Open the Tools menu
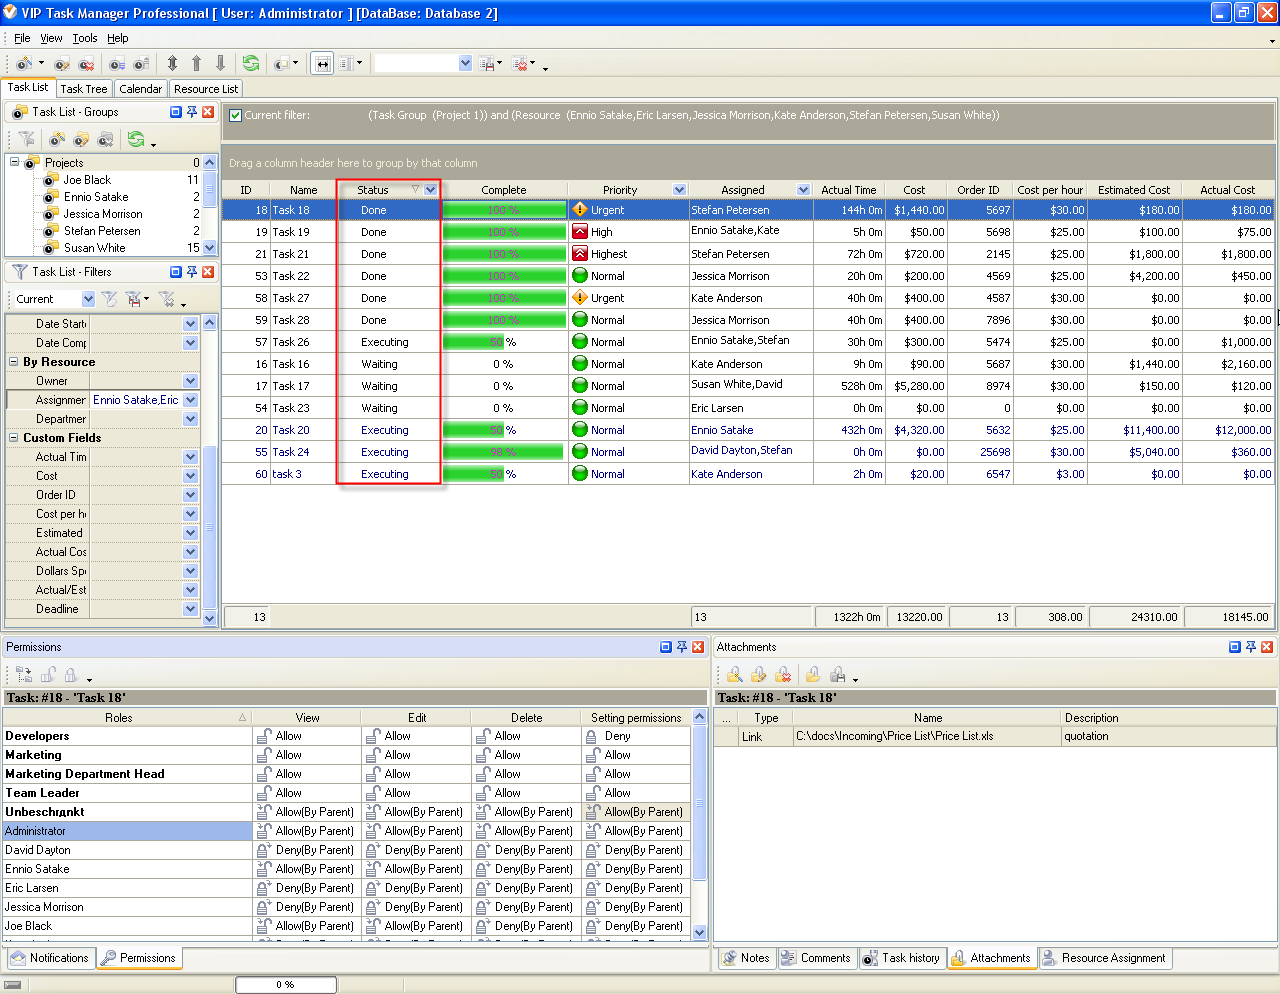This screenshot has height=994, width=1280. click(x=85, y=38)
